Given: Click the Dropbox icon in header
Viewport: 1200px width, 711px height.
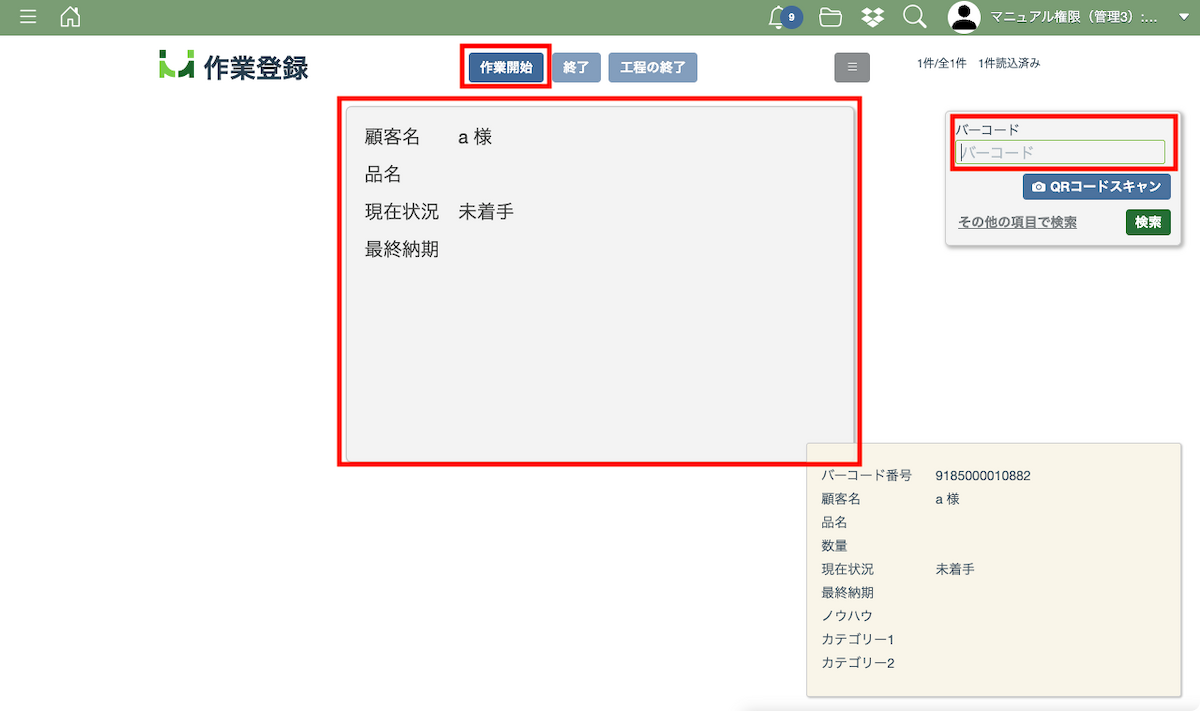Looking at the screenshot, I should click(872, 17).
